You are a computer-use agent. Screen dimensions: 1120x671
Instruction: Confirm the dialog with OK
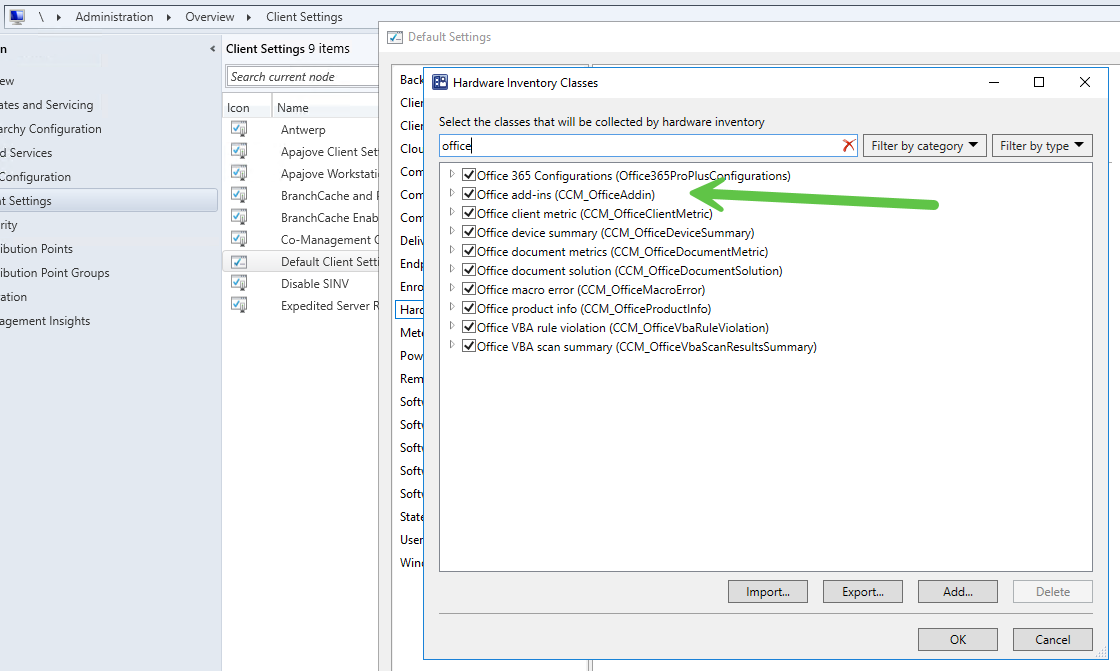(958, 640)
